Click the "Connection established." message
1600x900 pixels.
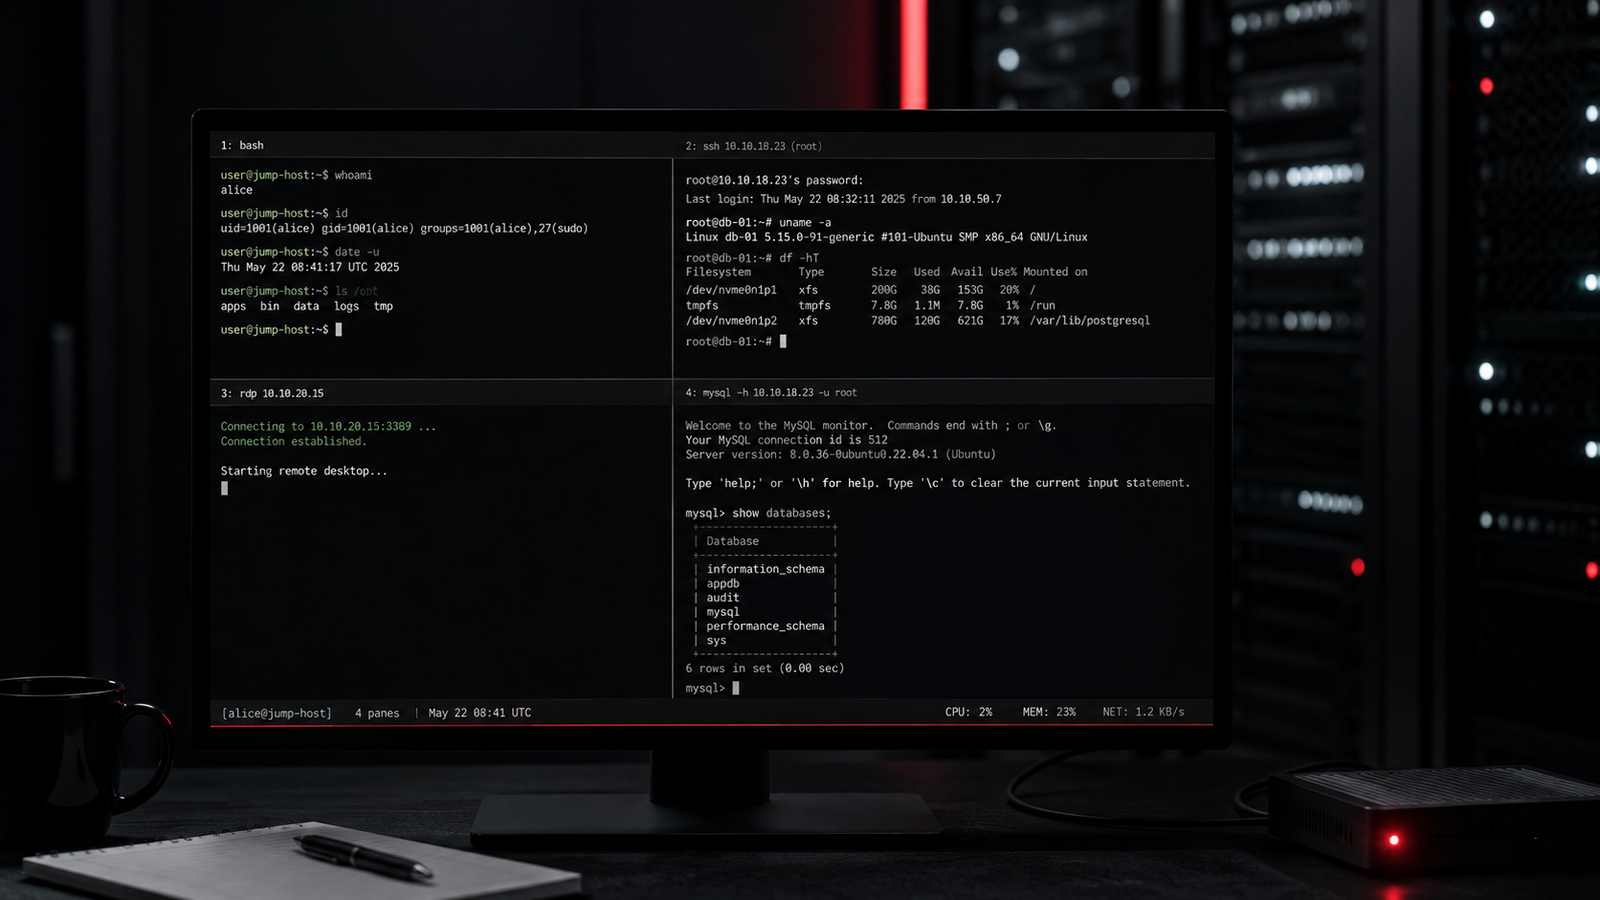tap(293, 442)
